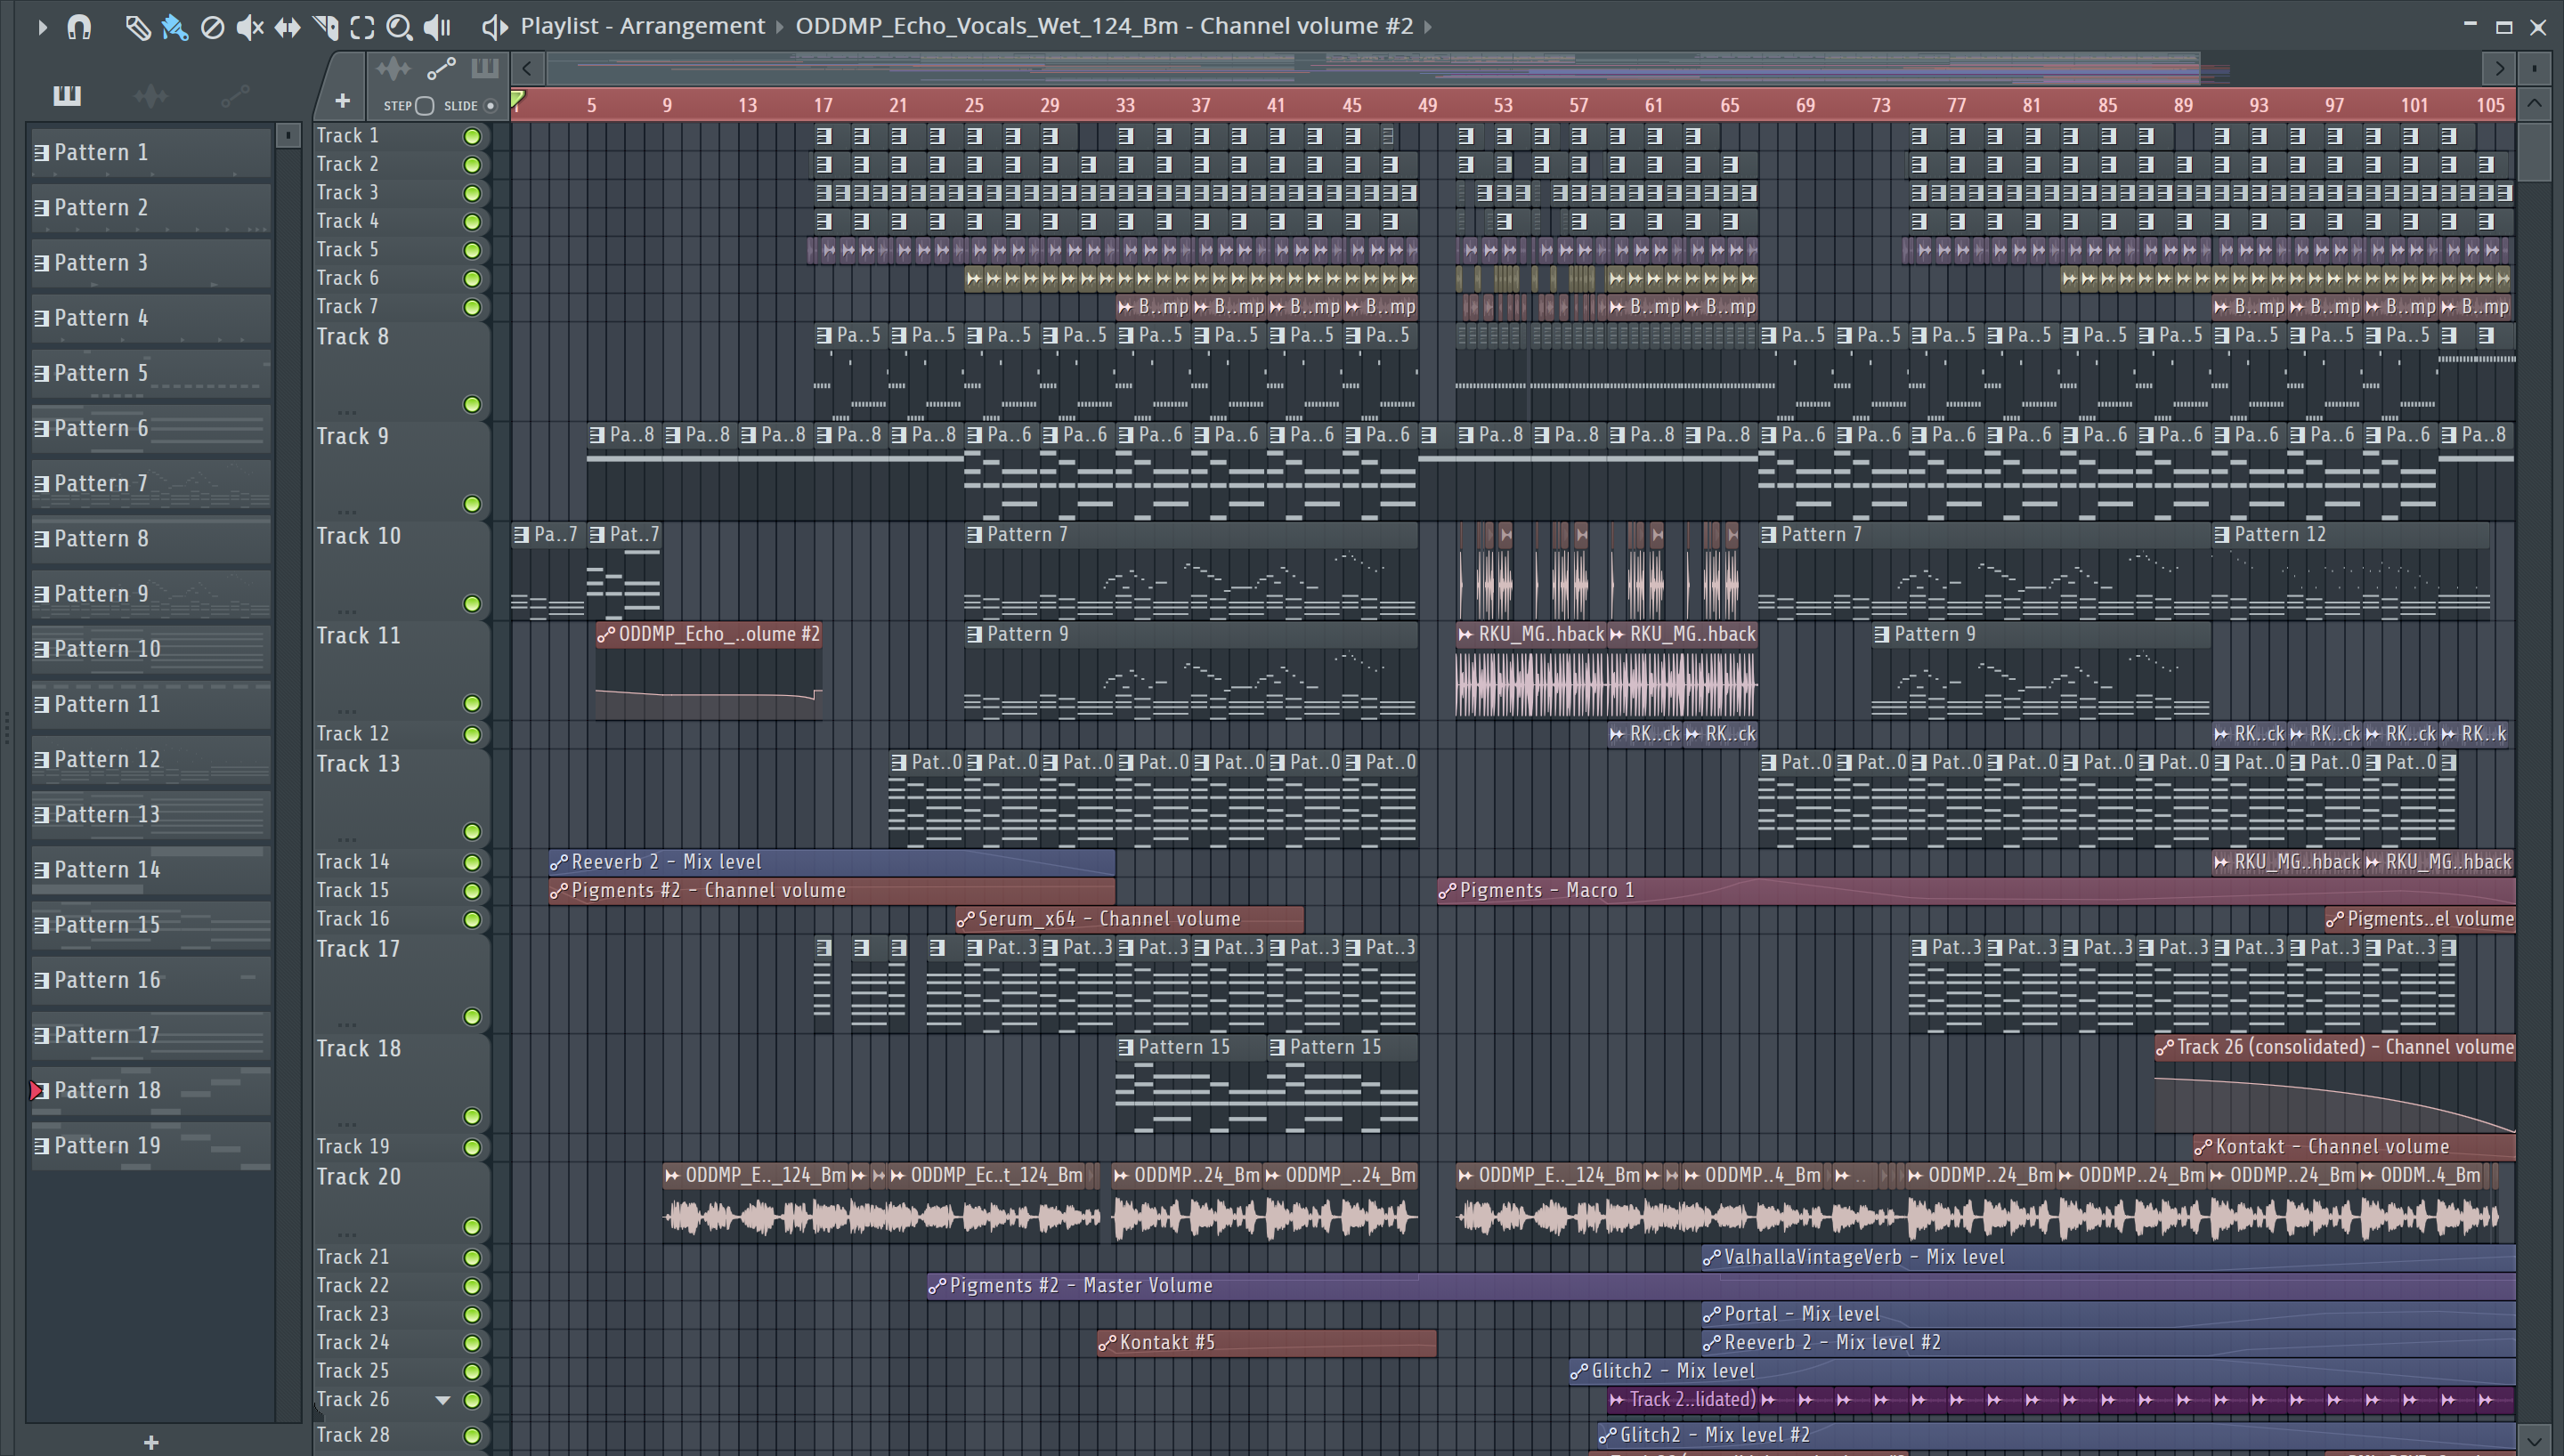Screen dimensions: 2564x1456
Task: Mute Track 14 with its green LED
Action: (472, 862)
